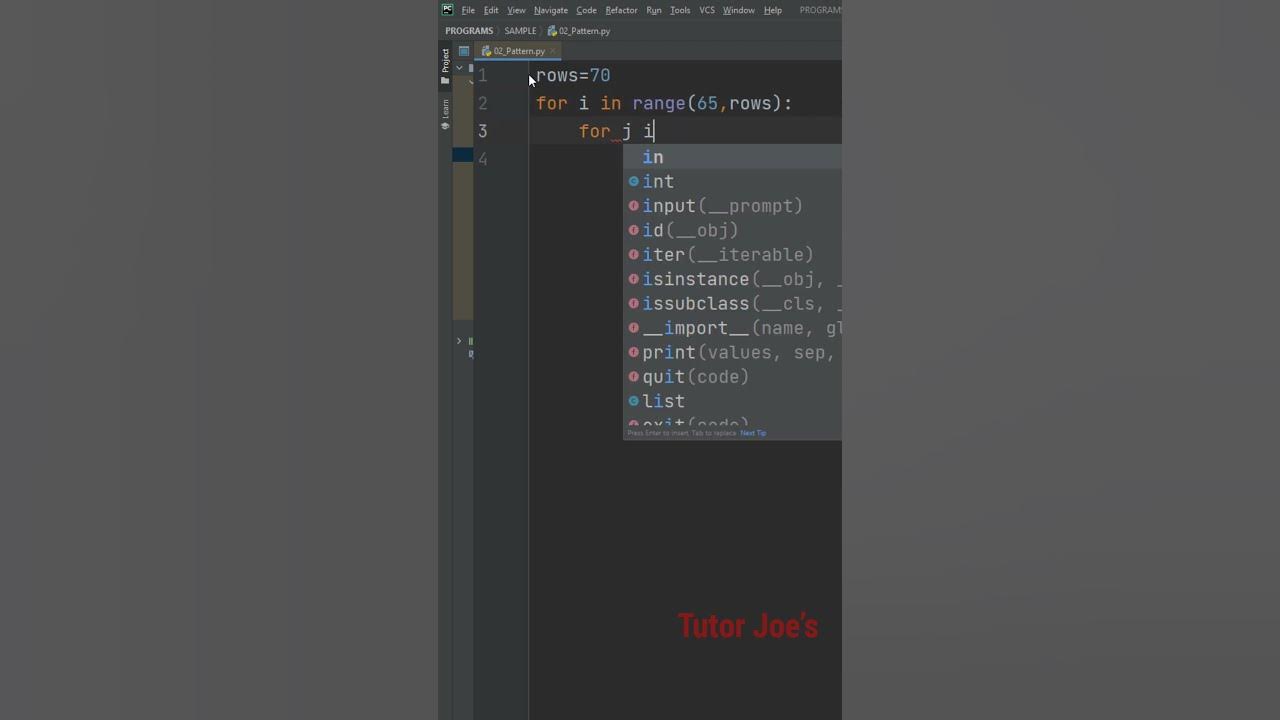Click the function icon beside '__import__'

(633, 328)
